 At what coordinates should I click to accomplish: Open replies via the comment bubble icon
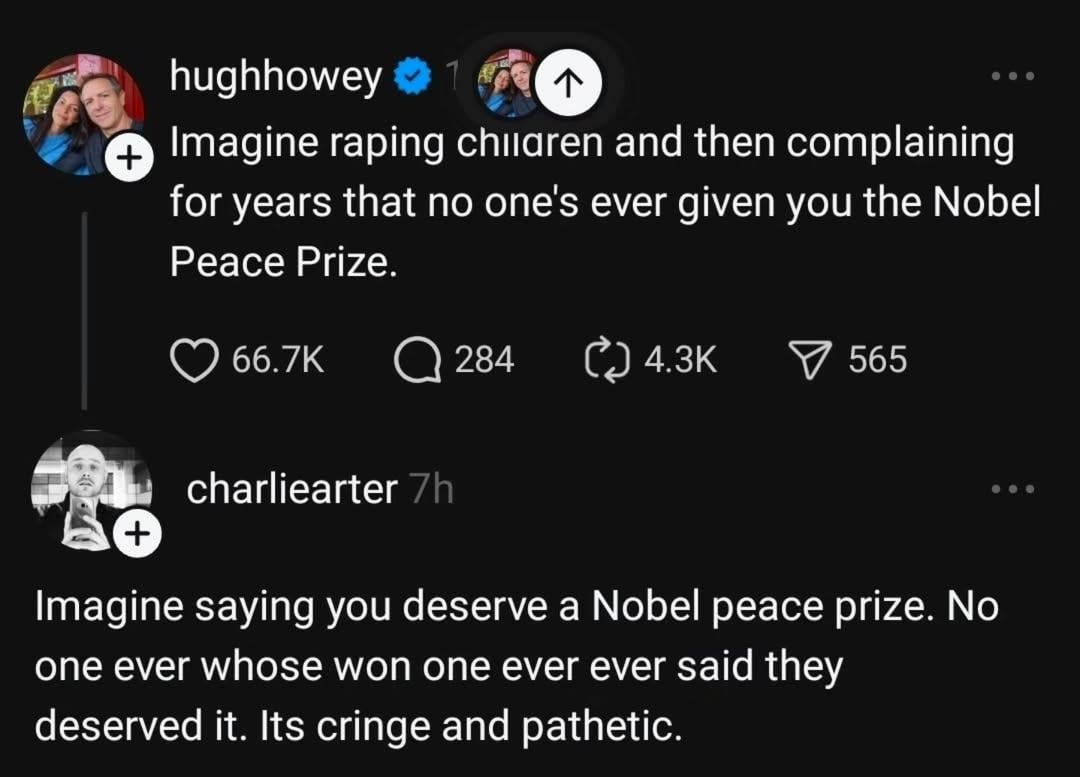click(x=417, y=360)
